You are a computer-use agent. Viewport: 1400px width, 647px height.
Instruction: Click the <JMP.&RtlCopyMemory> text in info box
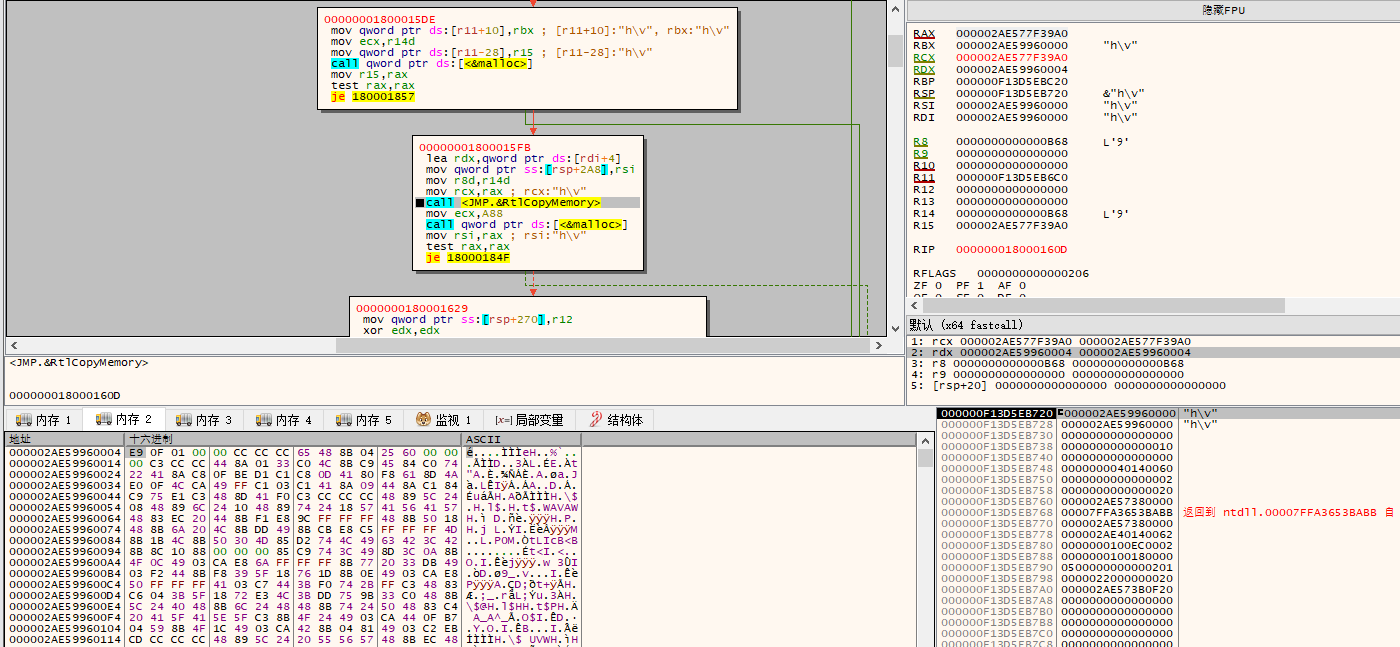(78, 363)
